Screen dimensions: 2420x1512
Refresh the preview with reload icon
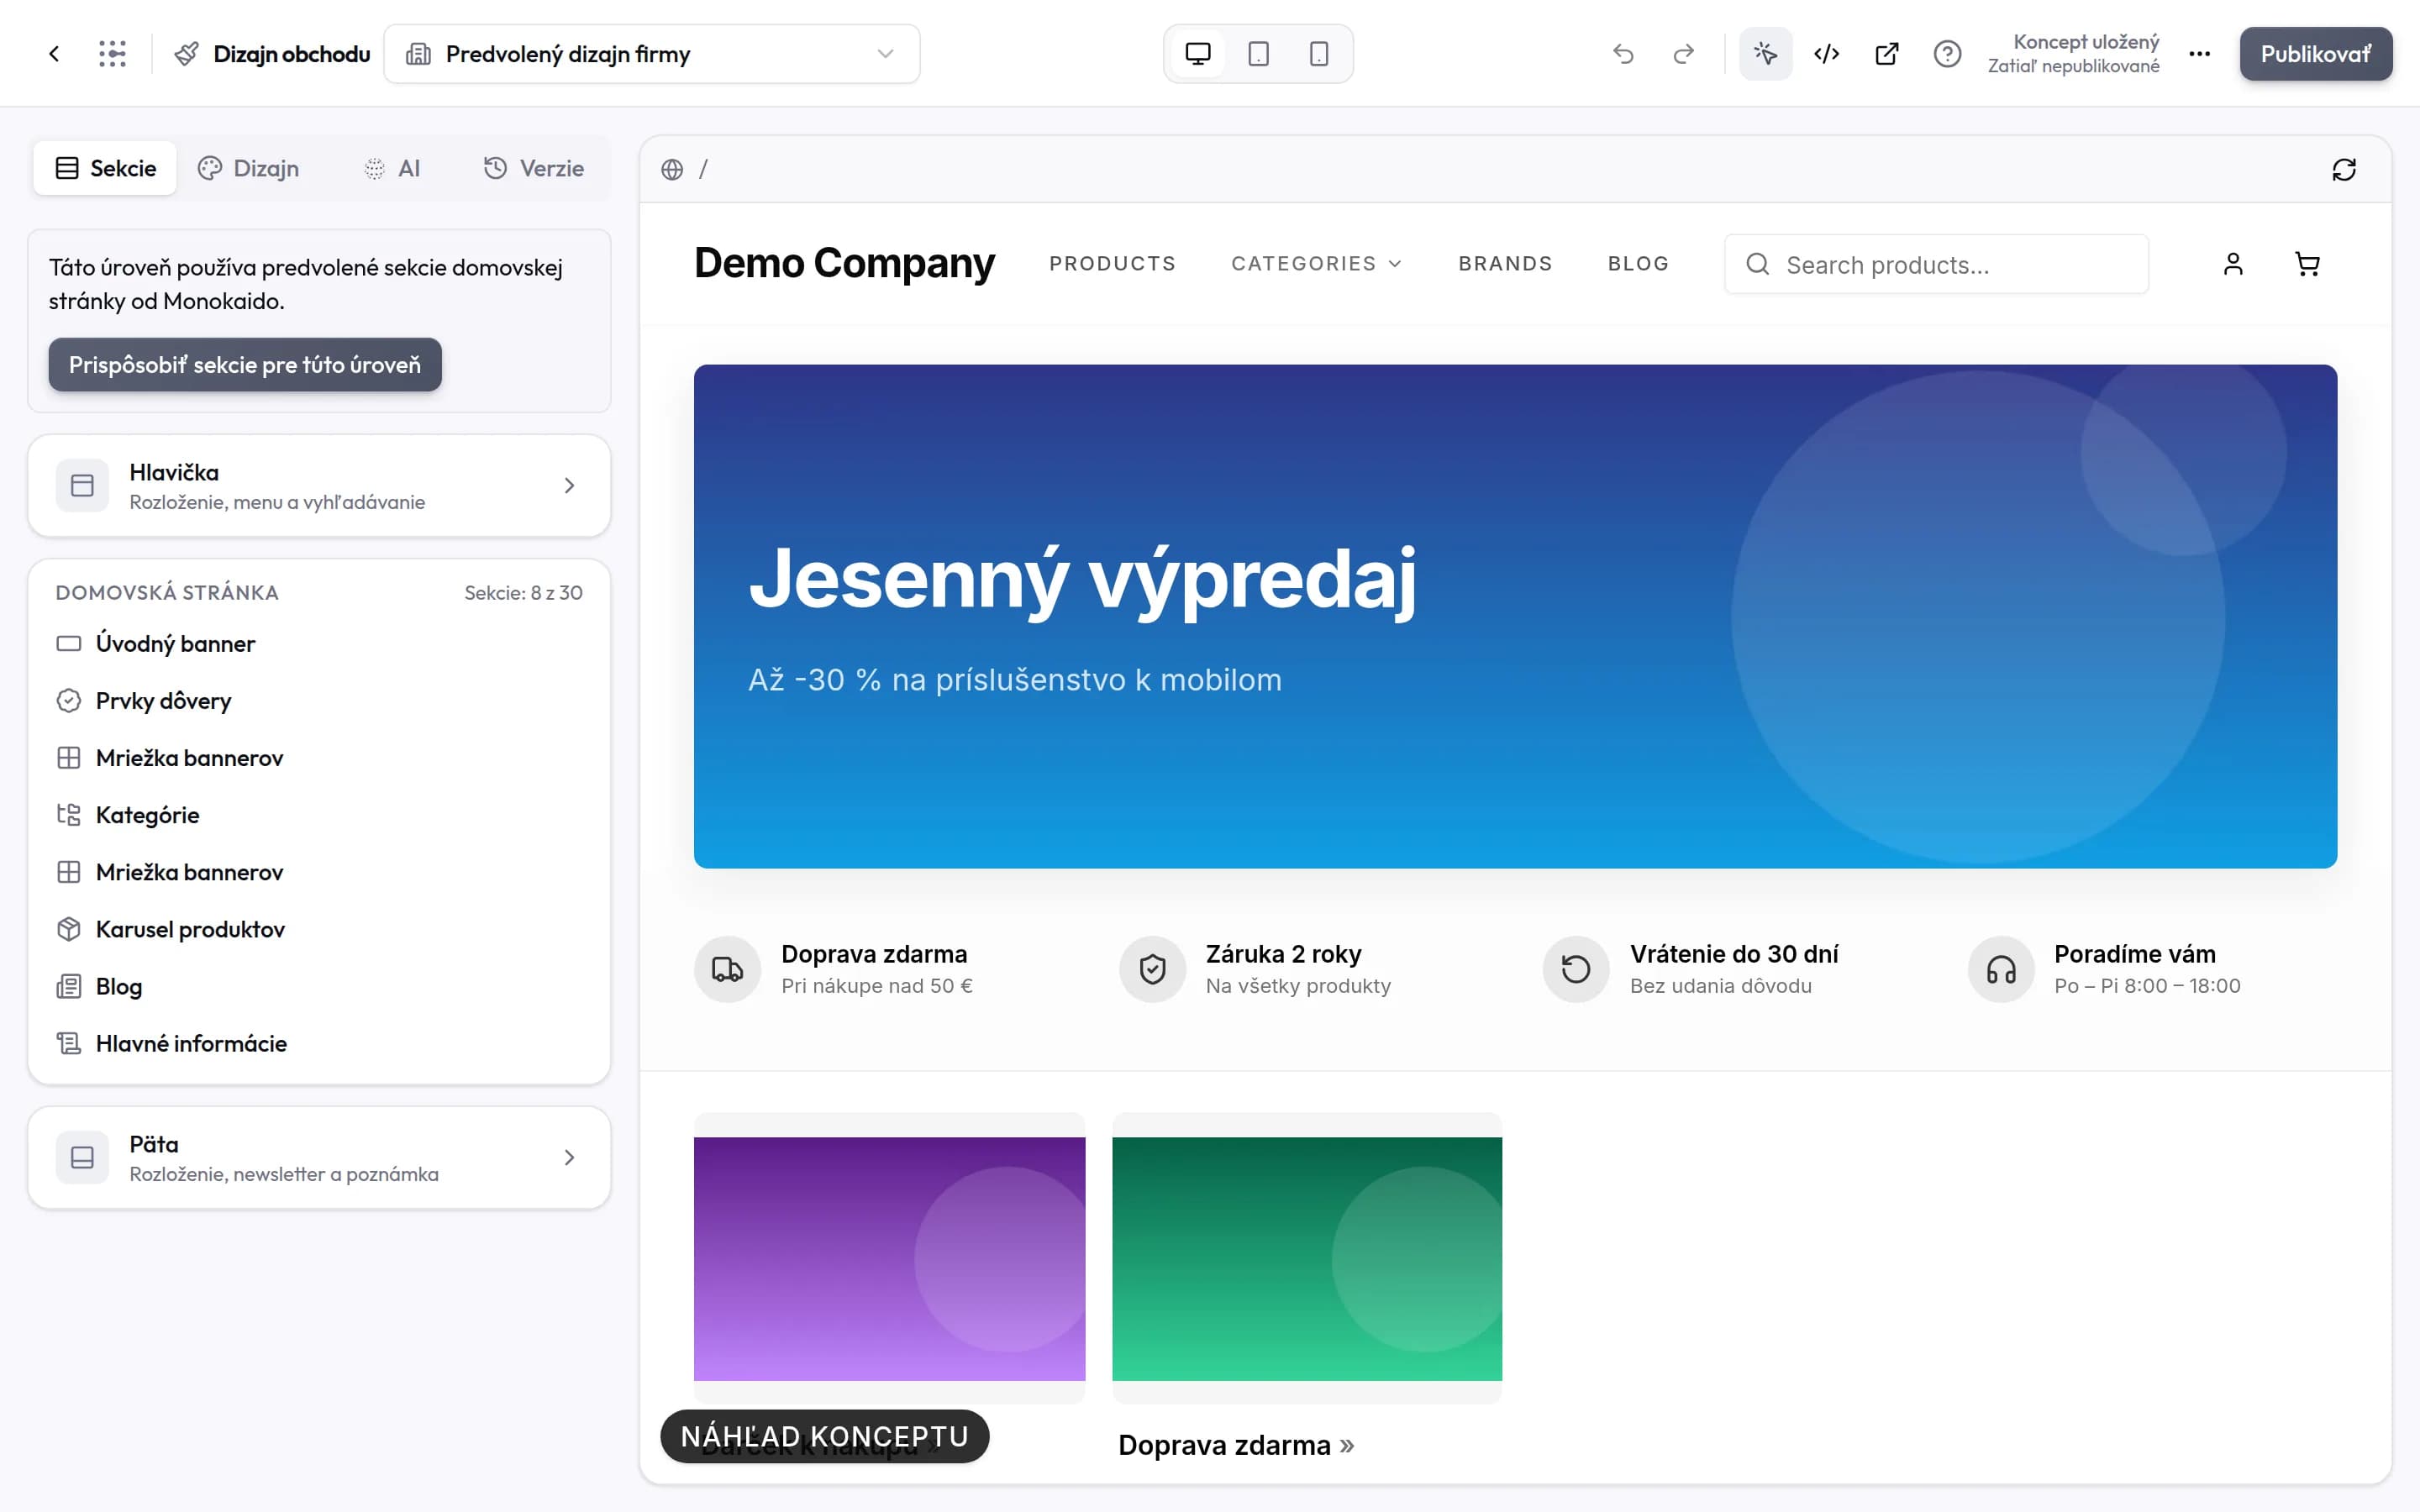[2344, 169]
